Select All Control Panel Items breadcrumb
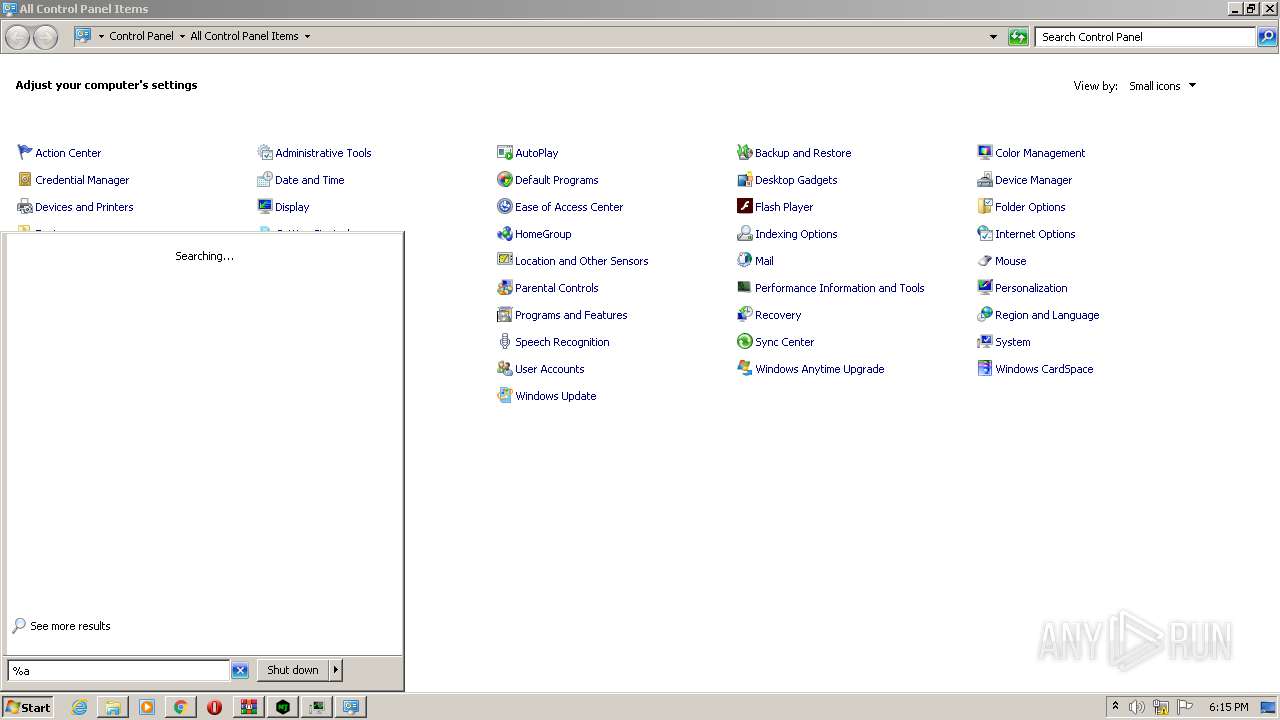Viewport: 1280px width, 720px height. 244,36
